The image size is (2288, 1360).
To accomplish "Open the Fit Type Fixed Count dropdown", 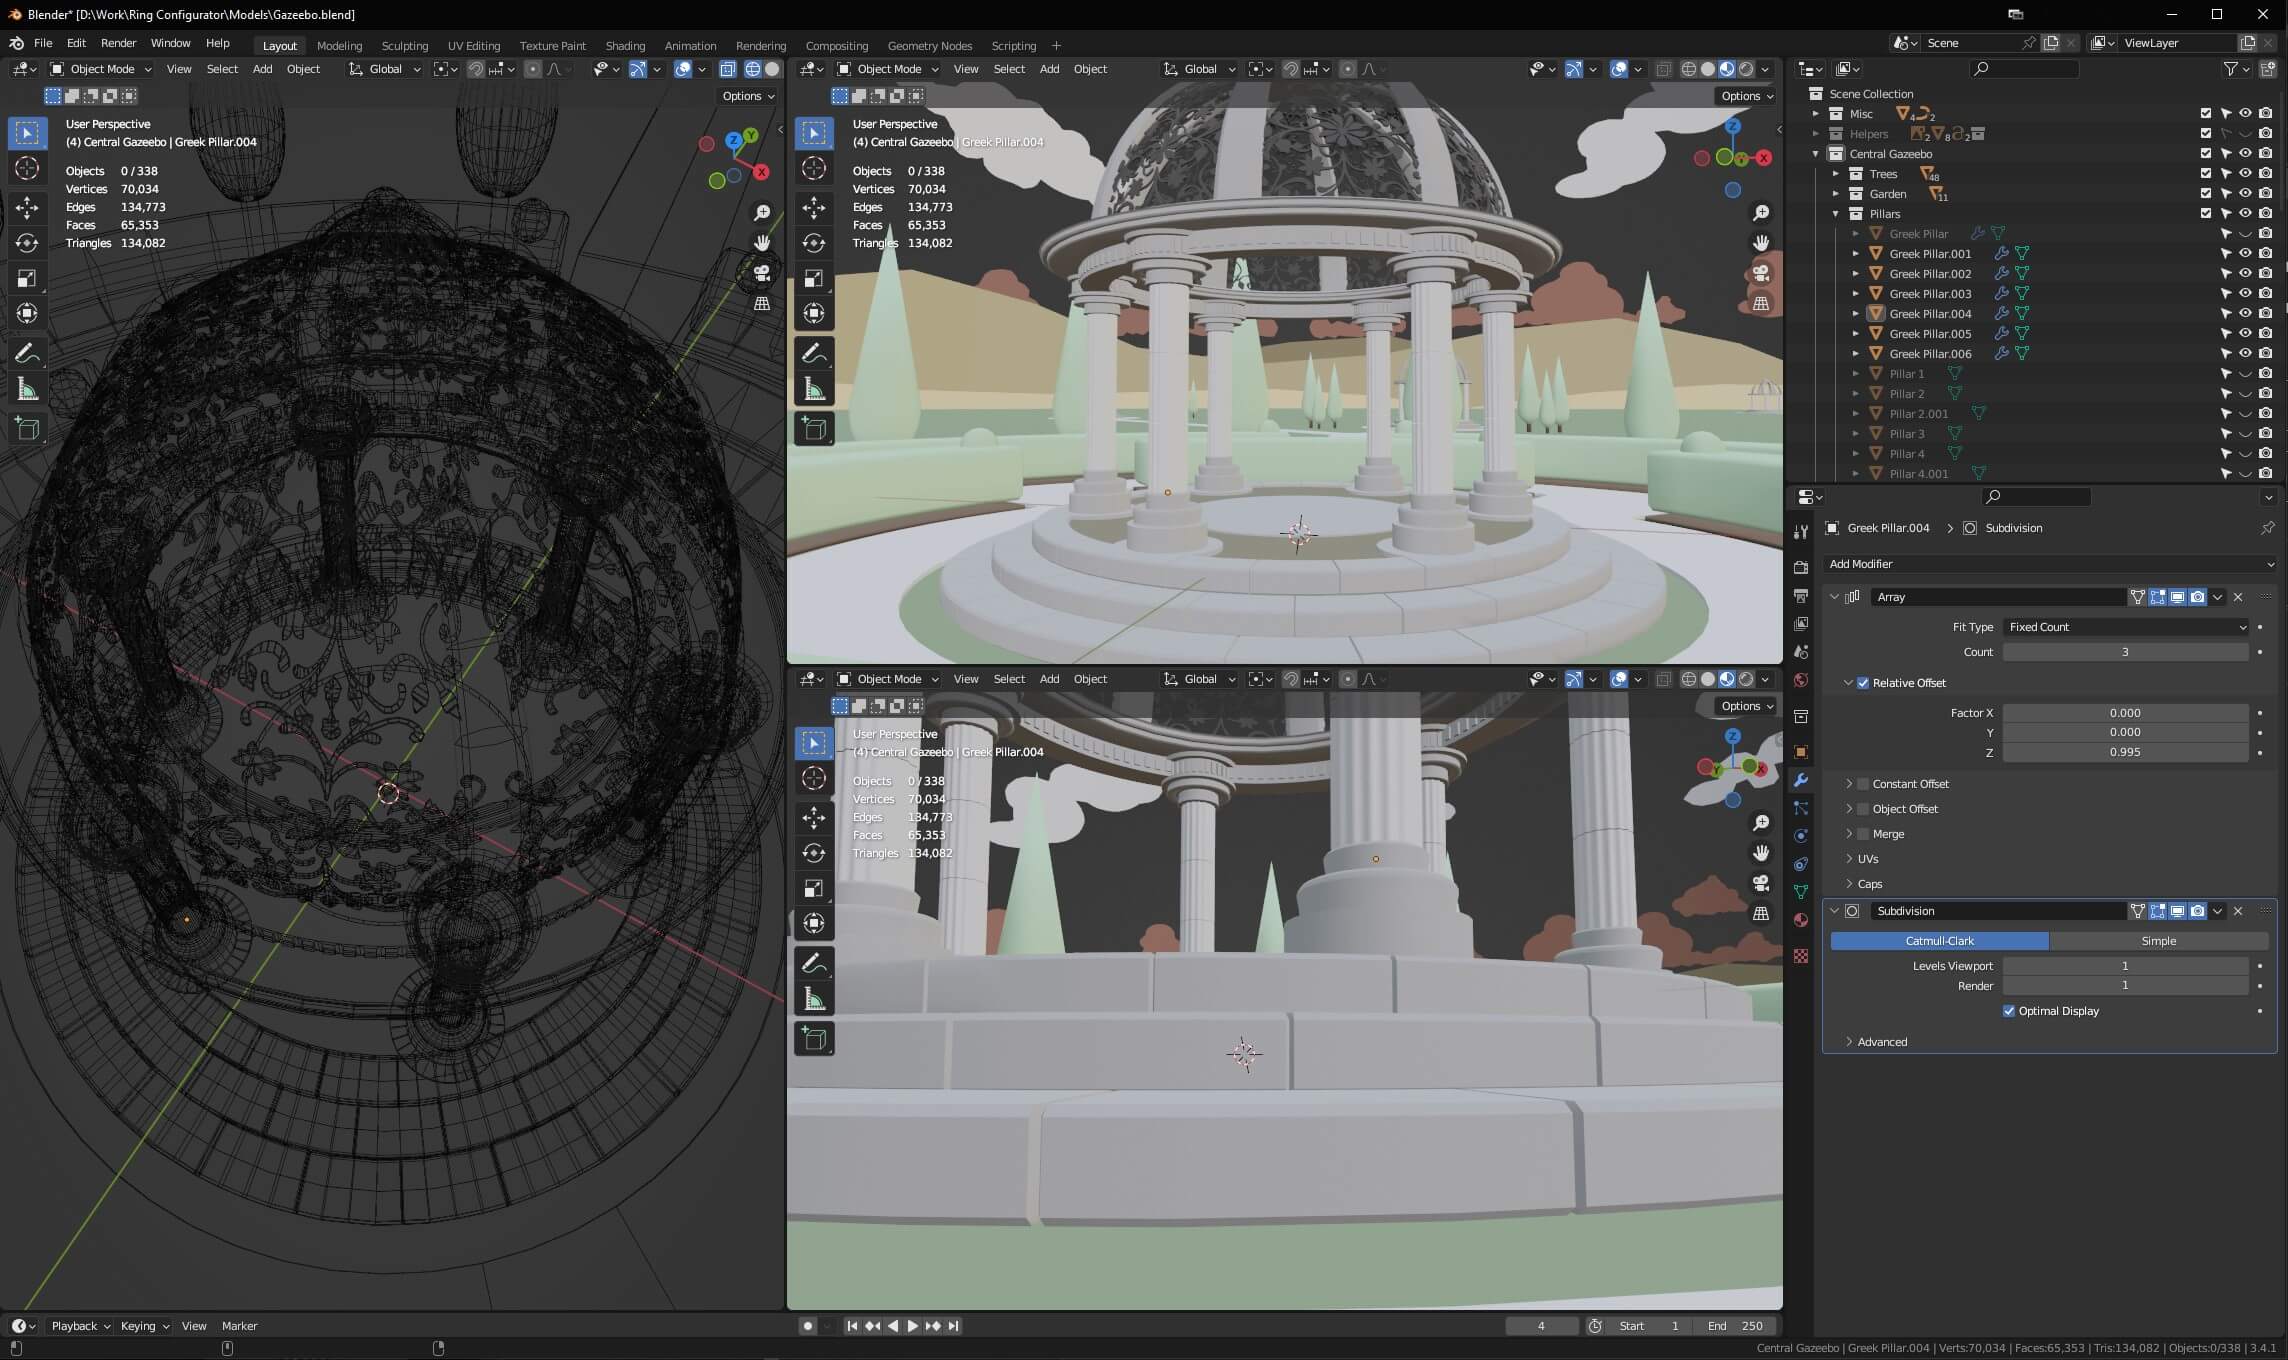I will coord(2126,627).
